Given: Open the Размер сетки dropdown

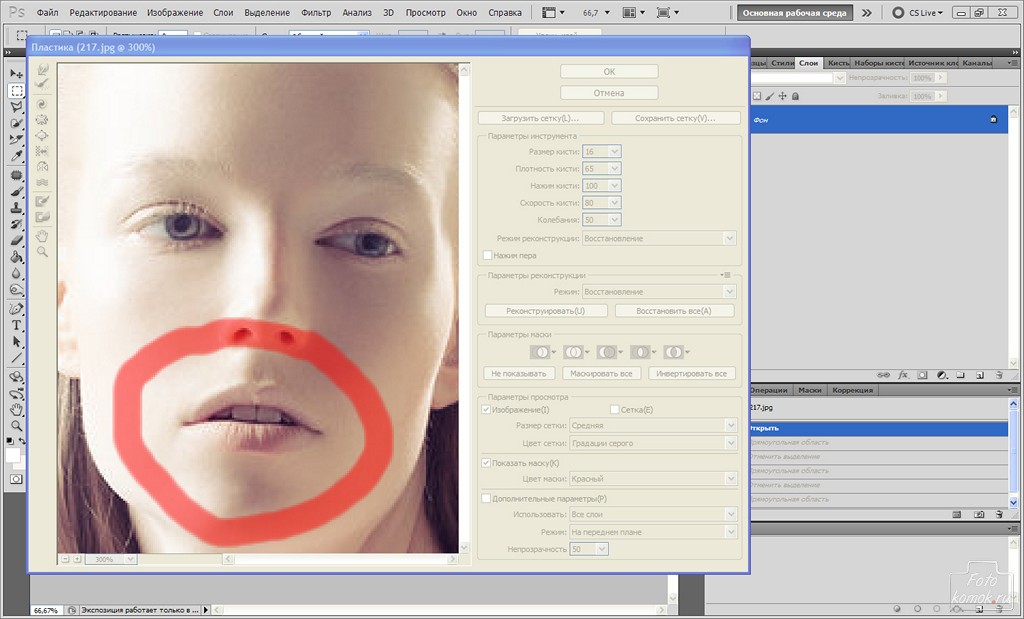Looking at the screenshot, I should (729, 426).
